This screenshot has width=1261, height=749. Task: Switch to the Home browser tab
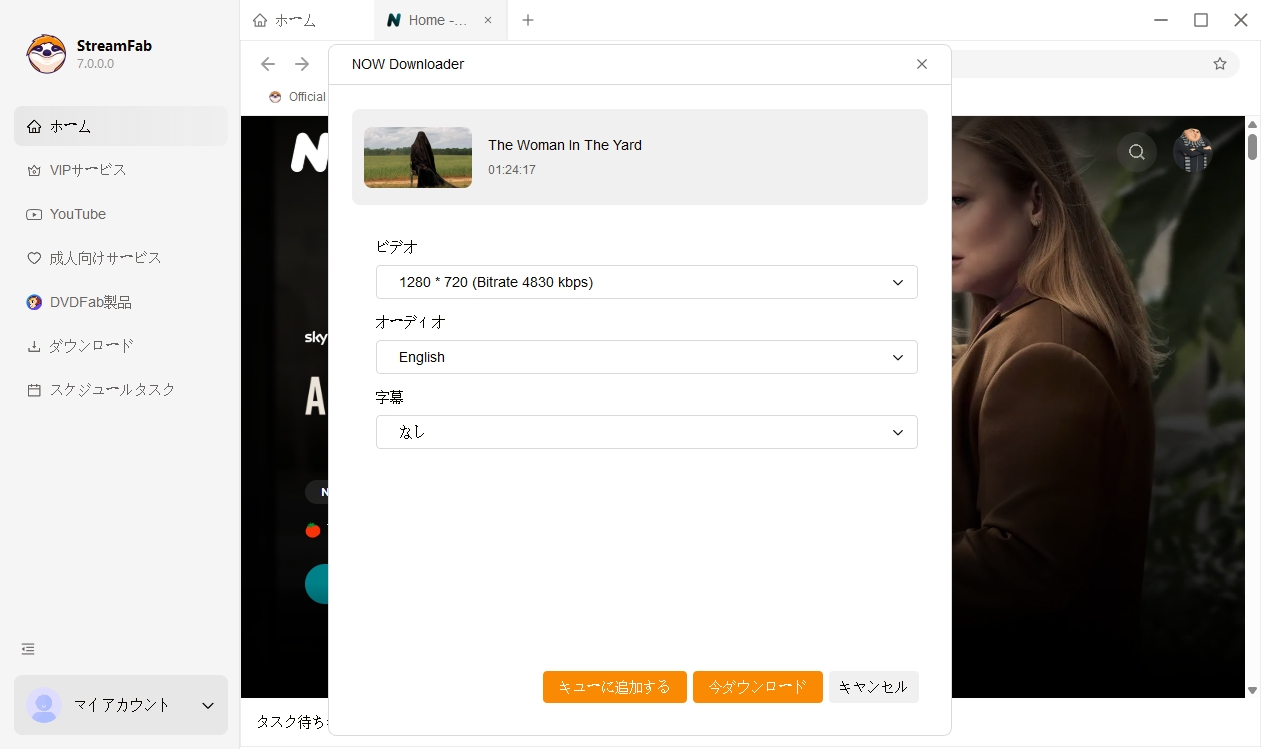point(430,20)
